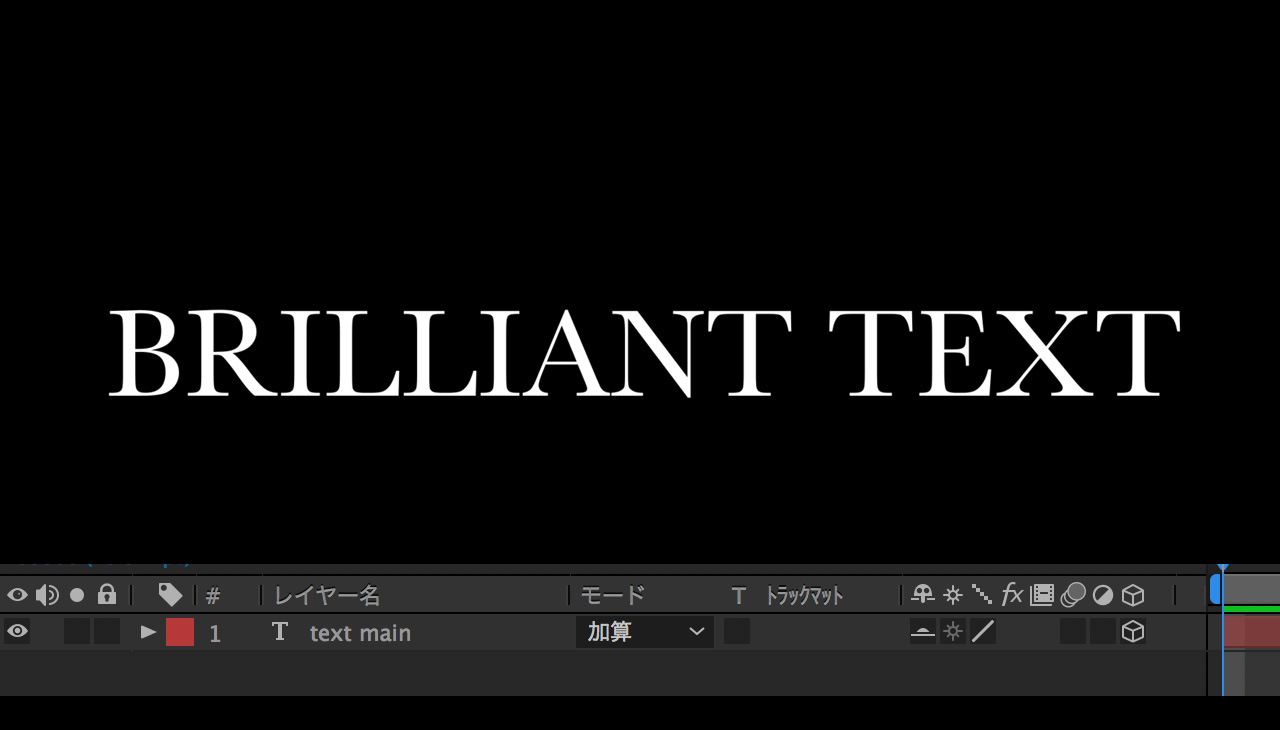Click the label tag column header icon
1280x730 pixels.
[x=170, y=596]
